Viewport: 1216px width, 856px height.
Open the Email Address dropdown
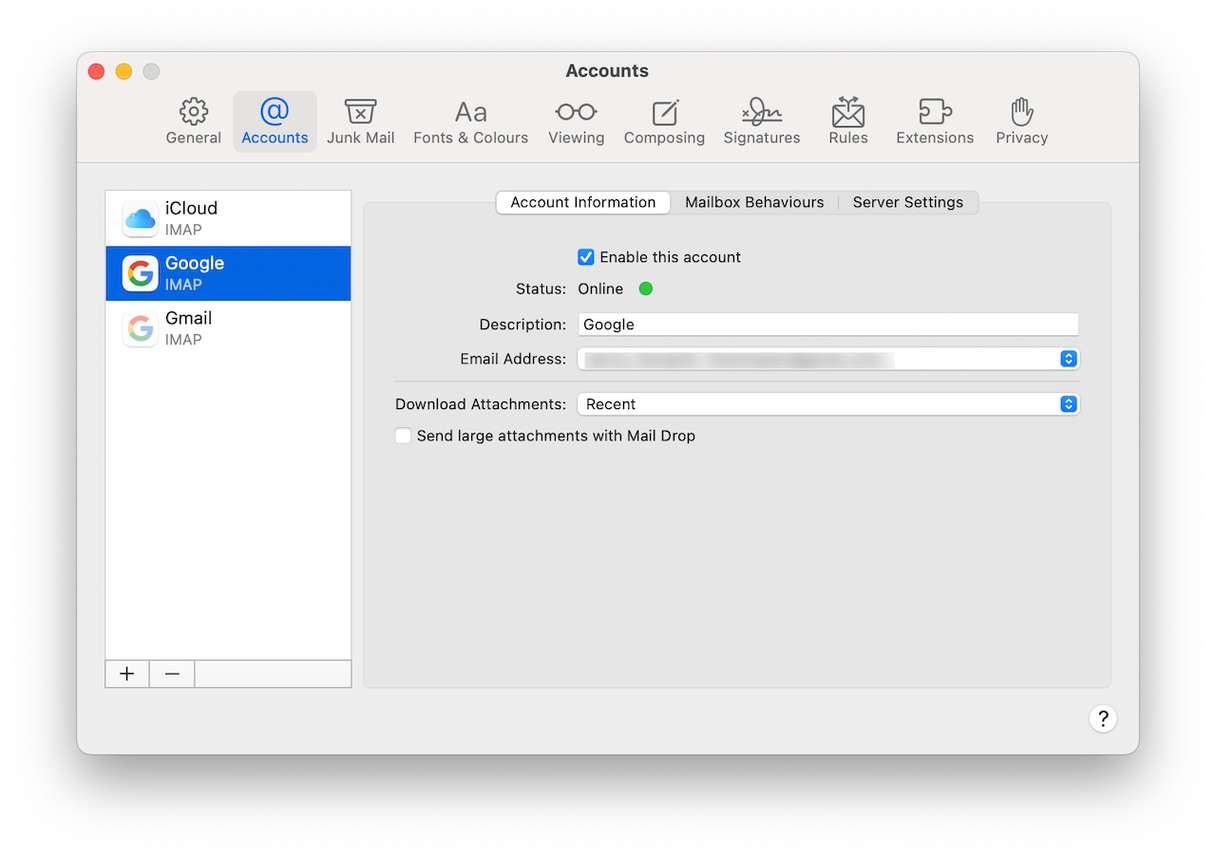point(1068,358)
